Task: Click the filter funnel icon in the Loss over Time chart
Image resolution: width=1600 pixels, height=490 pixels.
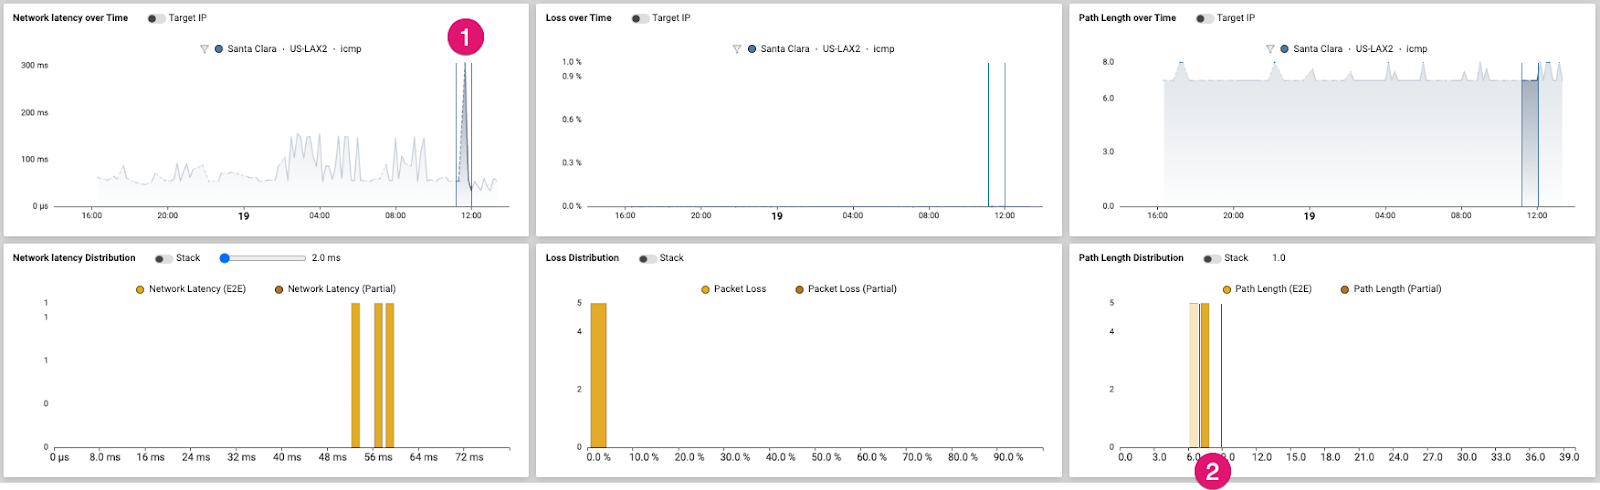Action: (x=737, y=49)
